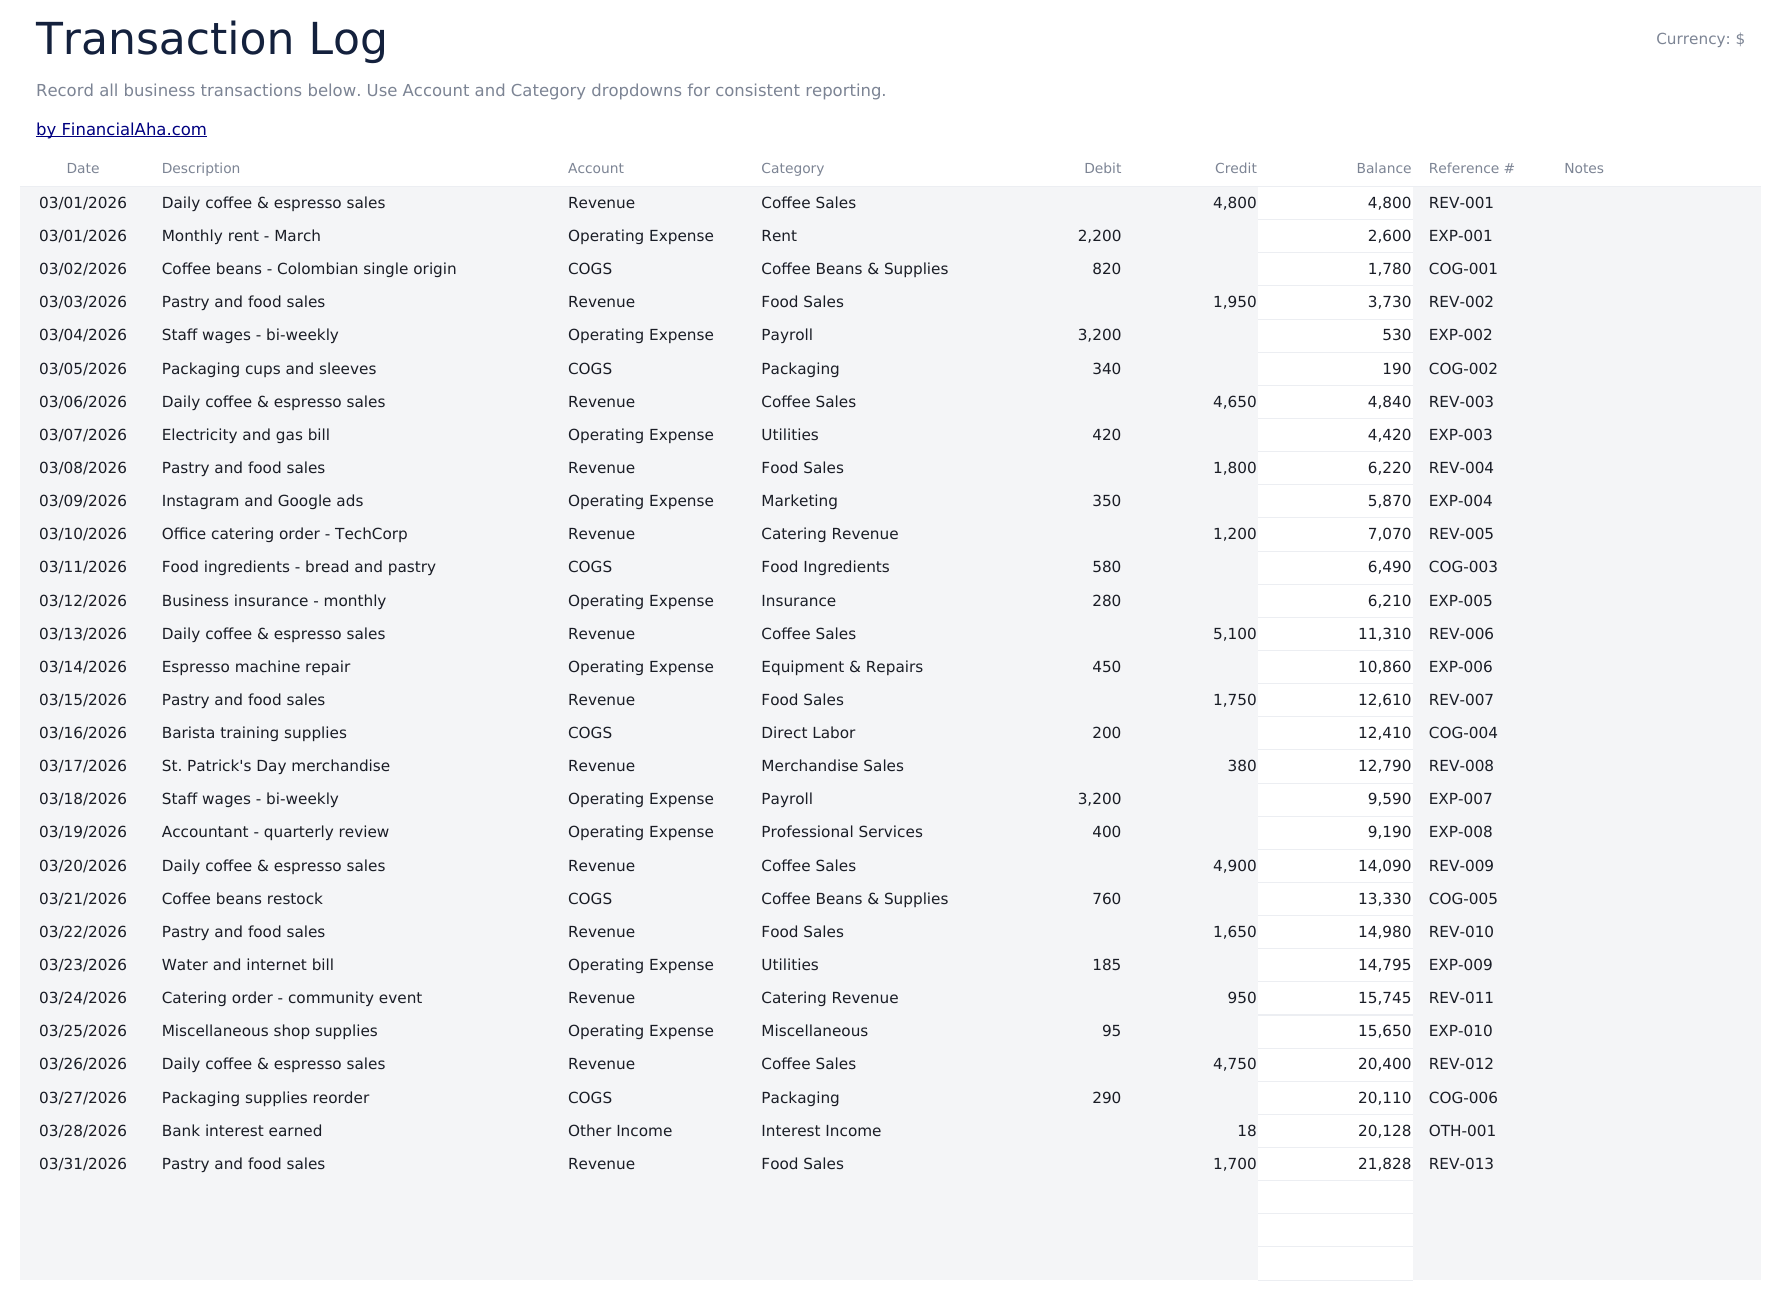Select the Notes column header
This screenshot has height=1301, width=1781.
tap(1584, 168)
